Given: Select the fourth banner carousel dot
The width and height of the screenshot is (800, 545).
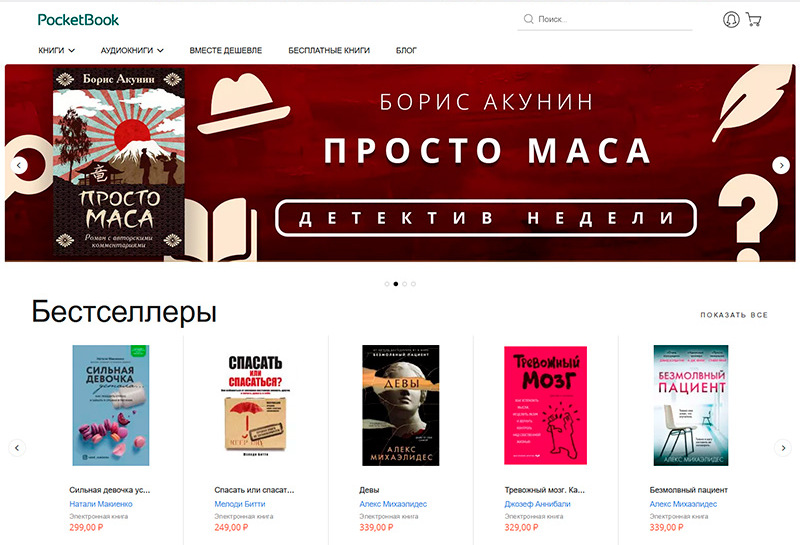Looking at the screenshot, I should tap(413, 284).
